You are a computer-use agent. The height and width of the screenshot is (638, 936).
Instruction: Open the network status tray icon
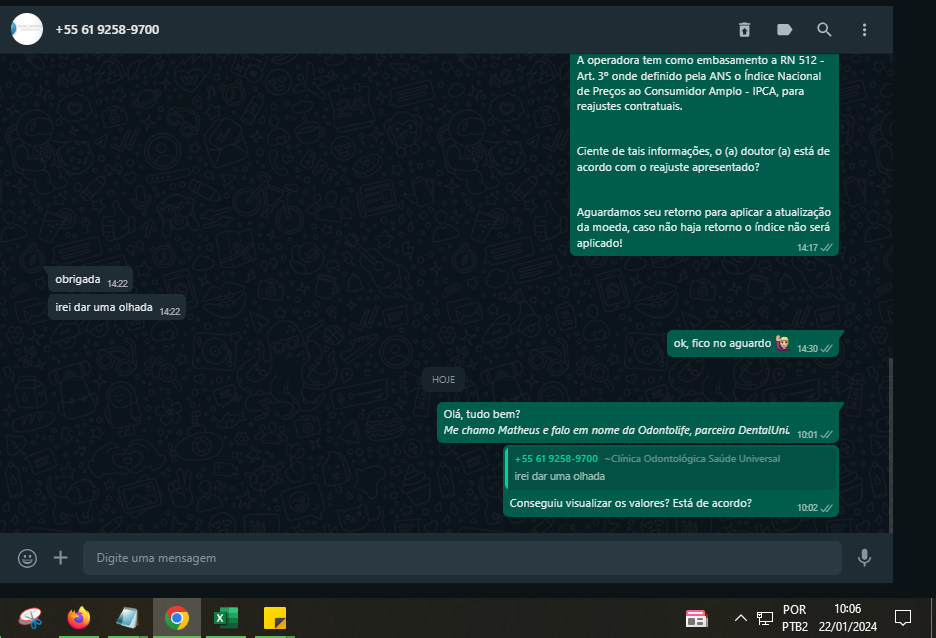(765, 618)
